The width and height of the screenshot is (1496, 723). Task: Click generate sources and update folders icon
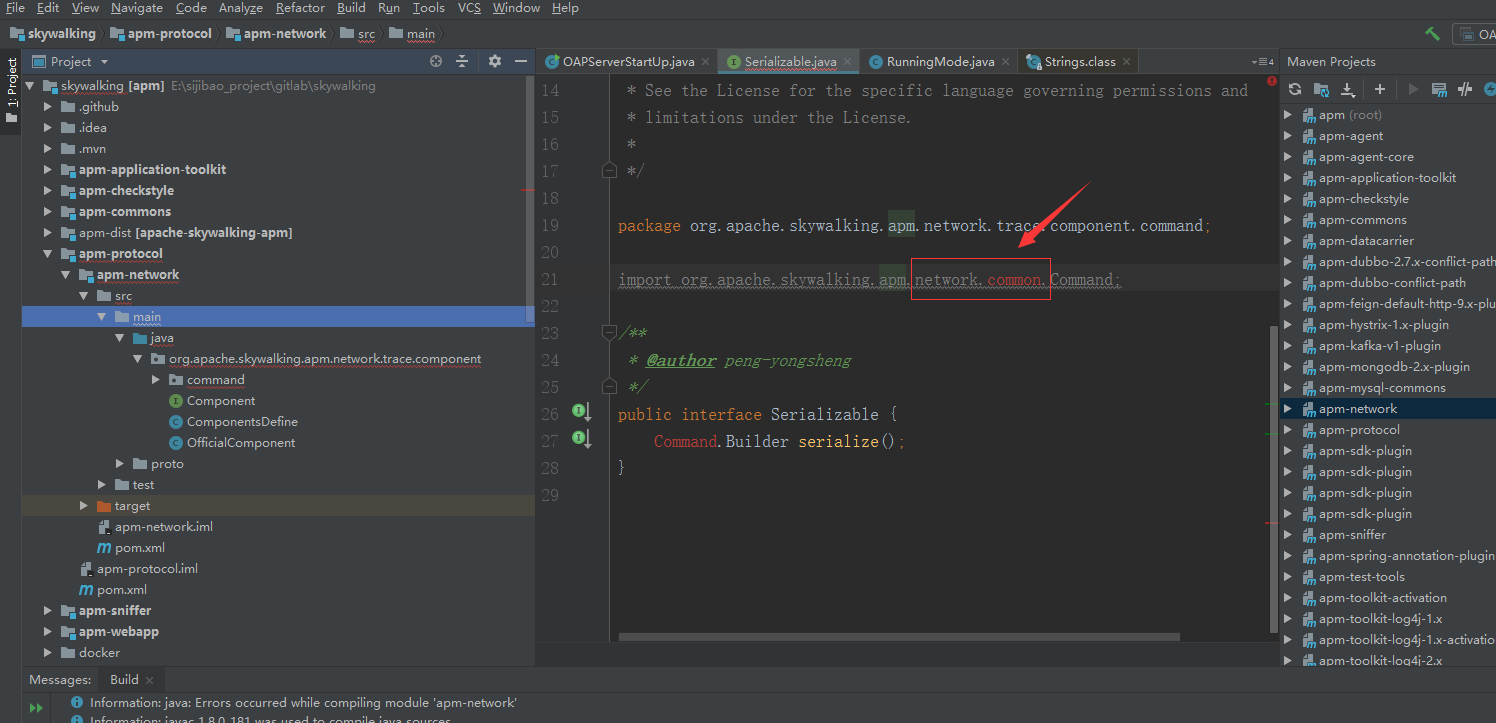[x=1321, y=89]
